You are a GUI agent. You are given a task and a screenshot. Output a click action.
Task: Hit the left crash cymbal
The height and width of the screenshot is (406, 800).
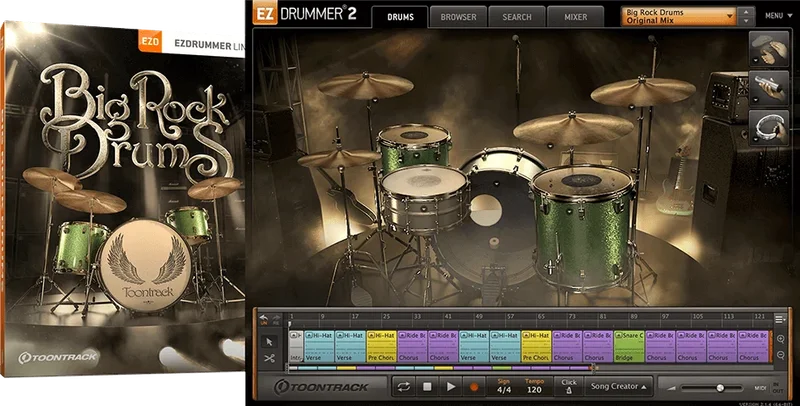(x=365, y=86)
